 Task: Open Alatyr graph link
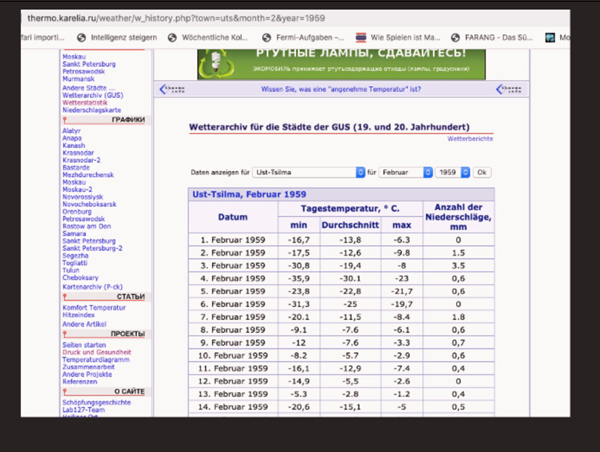(71, 131)
